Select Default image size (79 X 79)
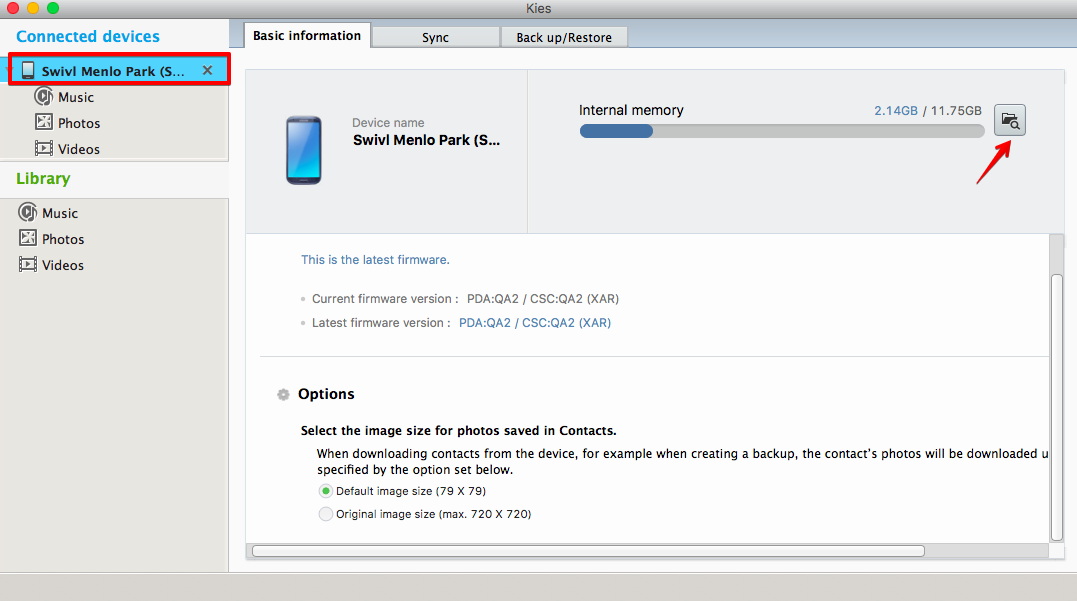Image resolution: width=1077 pixels, height=601 pixels. pos(326,491)
